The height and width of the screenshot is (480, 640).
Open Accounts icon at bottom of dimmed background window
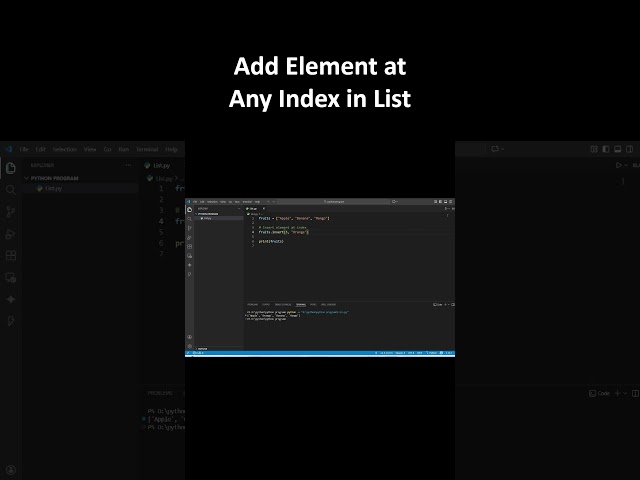click(x=11, y=470)
